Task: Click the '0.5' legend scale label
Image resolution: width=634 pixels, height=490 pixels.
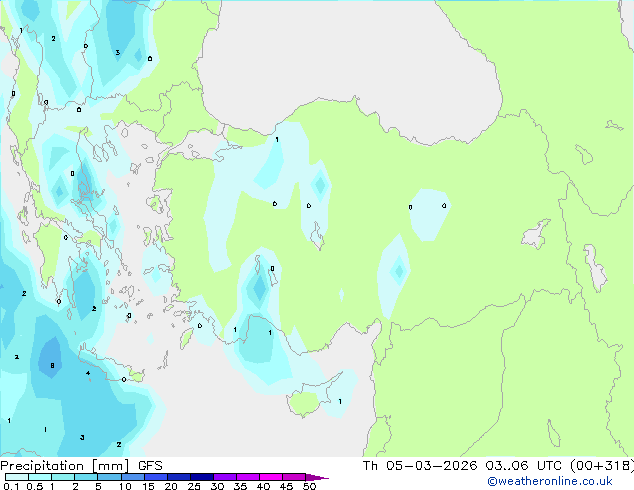Action: tap(35, 486)
